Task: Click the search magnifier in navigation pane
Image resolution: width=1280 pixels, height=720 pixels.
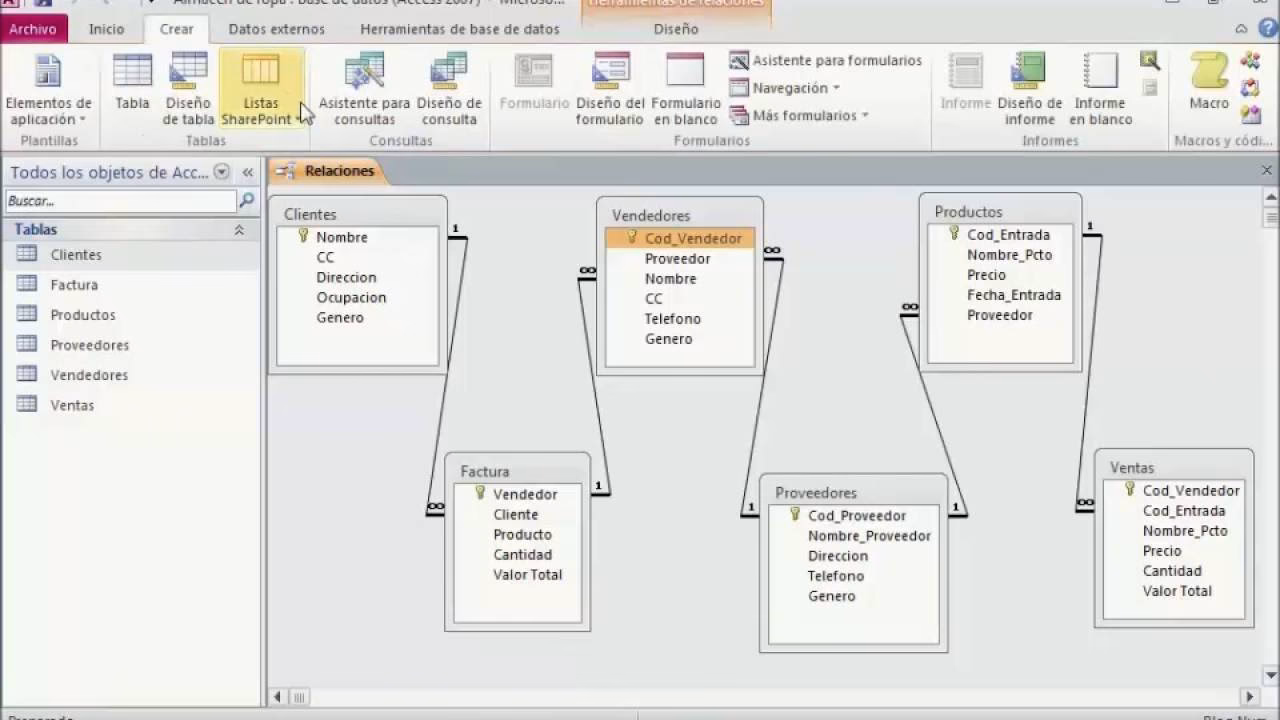Action: coord(246,201)
